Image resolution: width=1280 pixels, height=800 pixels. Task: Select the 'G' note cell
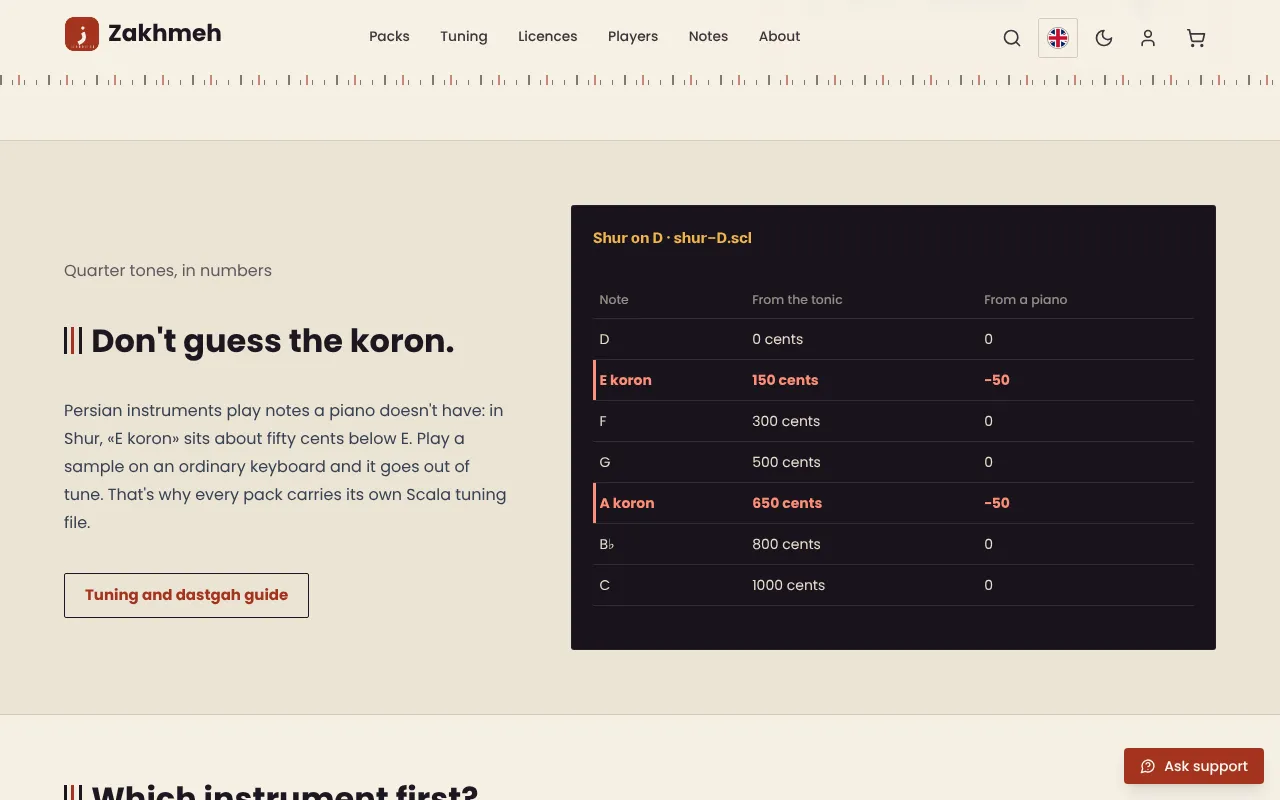click(604, 462)
